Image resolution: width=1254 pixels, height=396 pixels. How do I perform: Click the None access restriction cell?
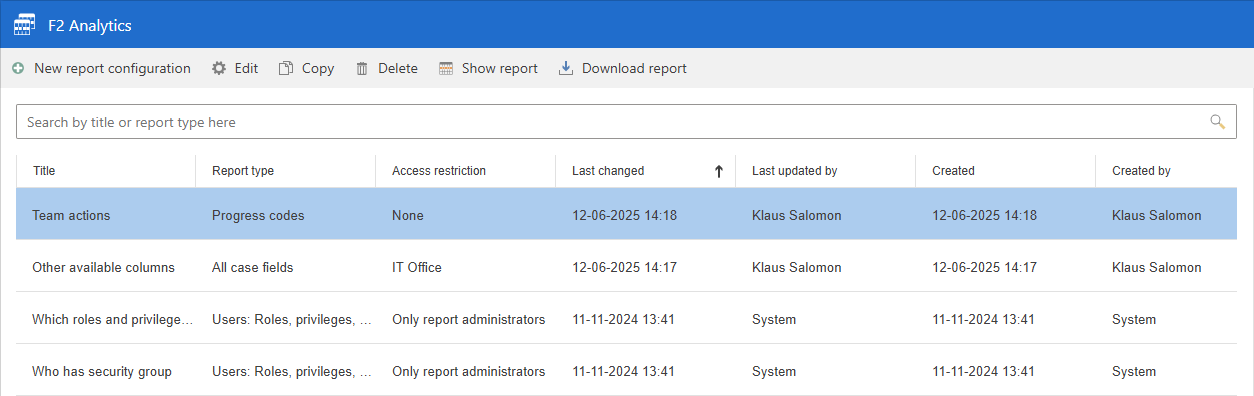[x=408, y=216]
